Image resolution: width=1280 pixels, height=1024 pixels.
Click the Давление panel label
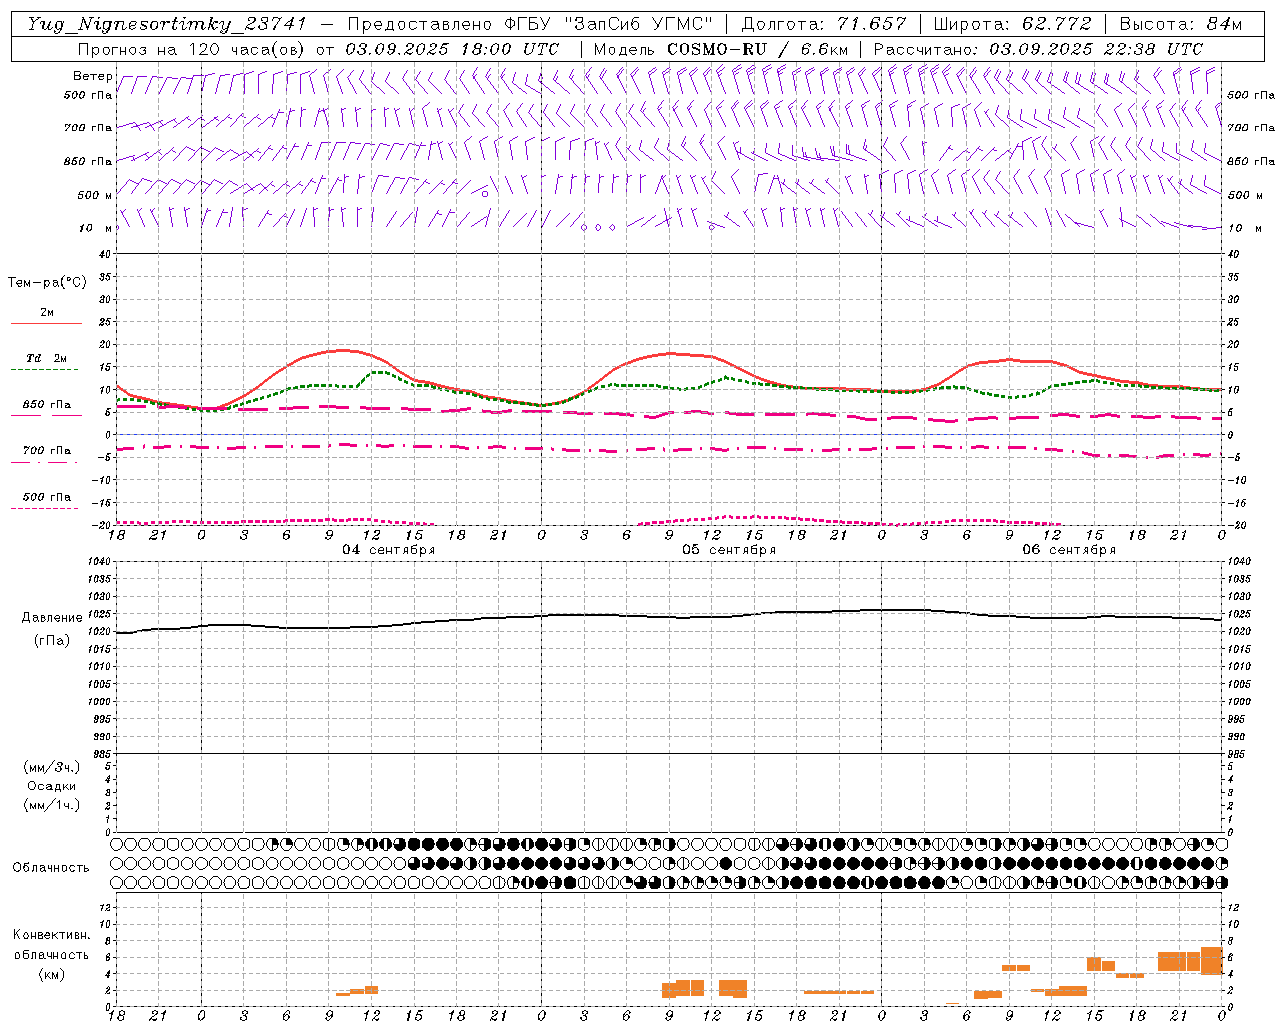click(x=52, y=618)
